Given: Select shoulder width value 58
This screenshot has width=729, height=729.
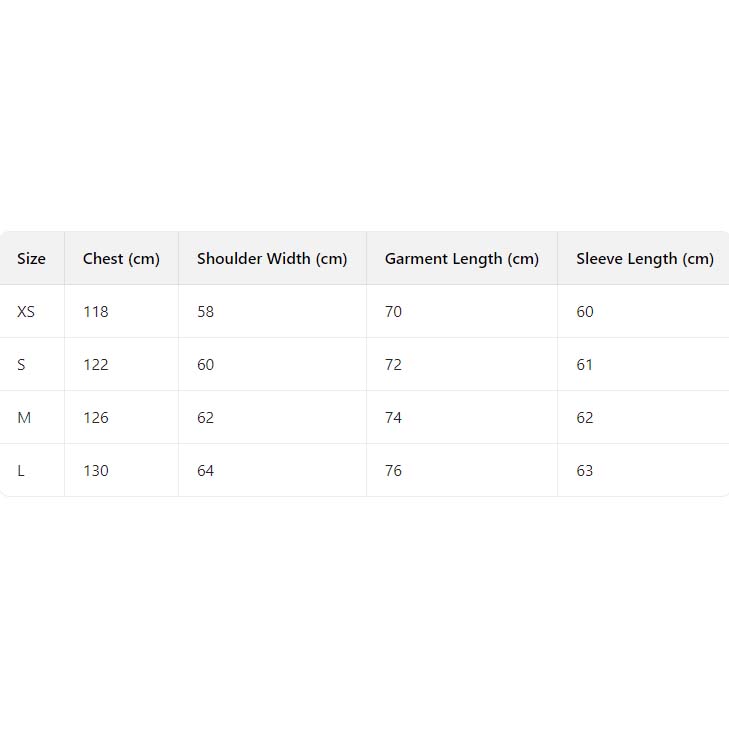Looking at the screenshot, I should coord(206,312).
